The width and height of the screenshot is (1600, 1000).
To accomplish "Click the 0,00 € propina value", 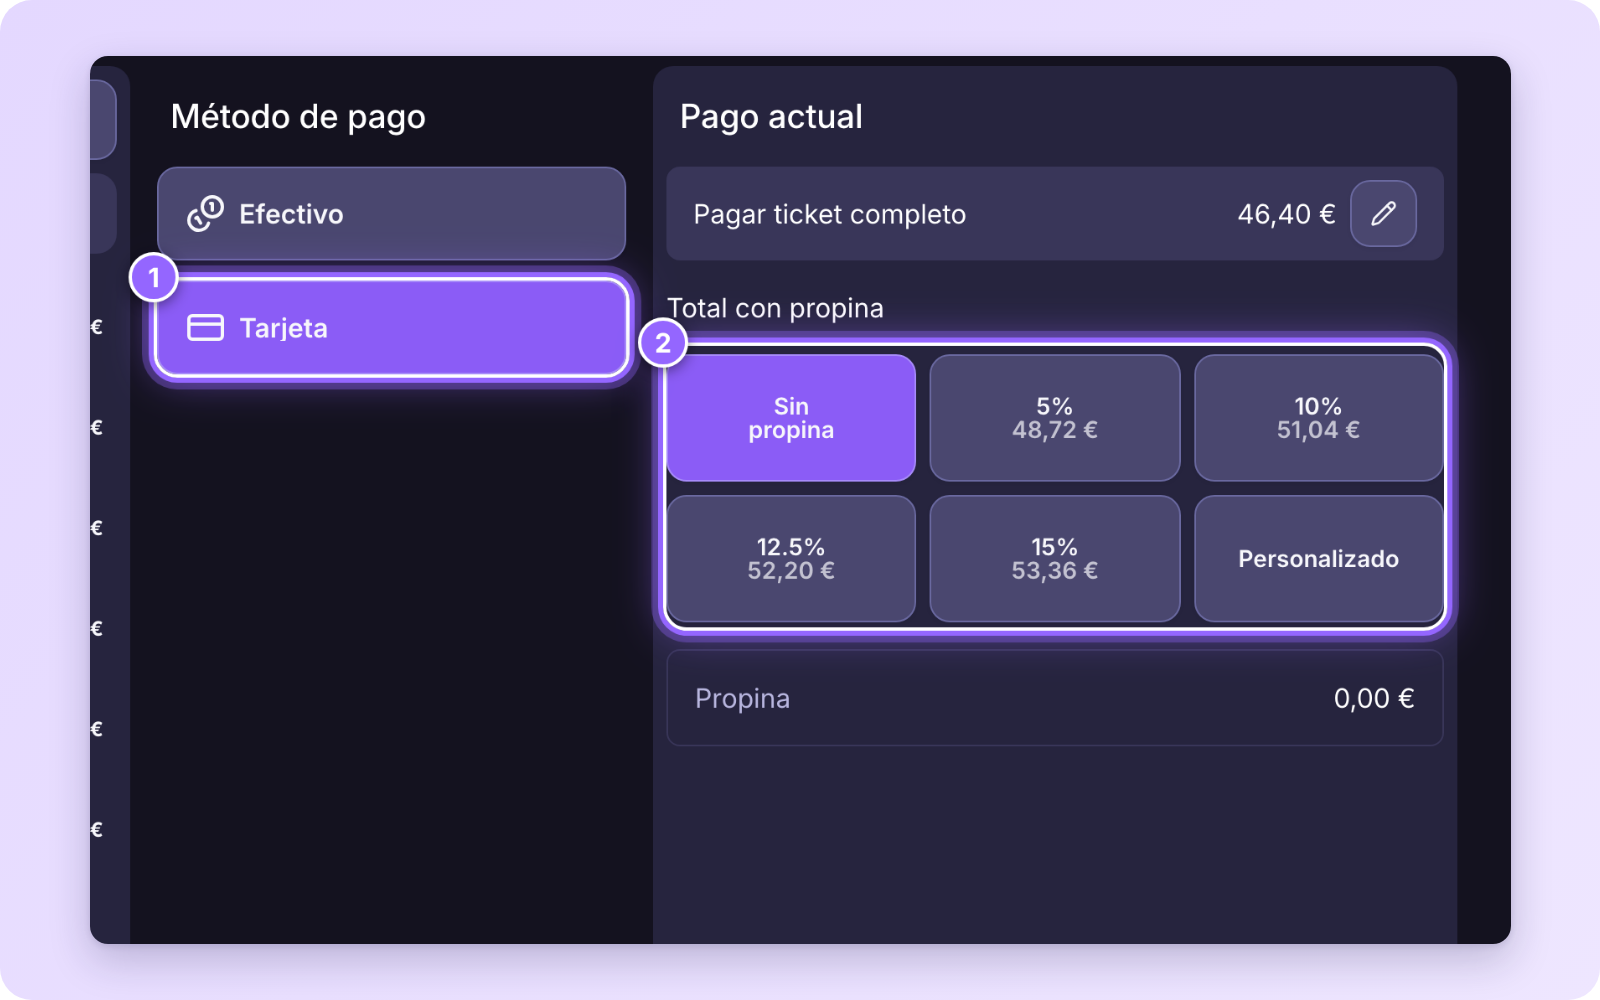I will coord(1374,698).
